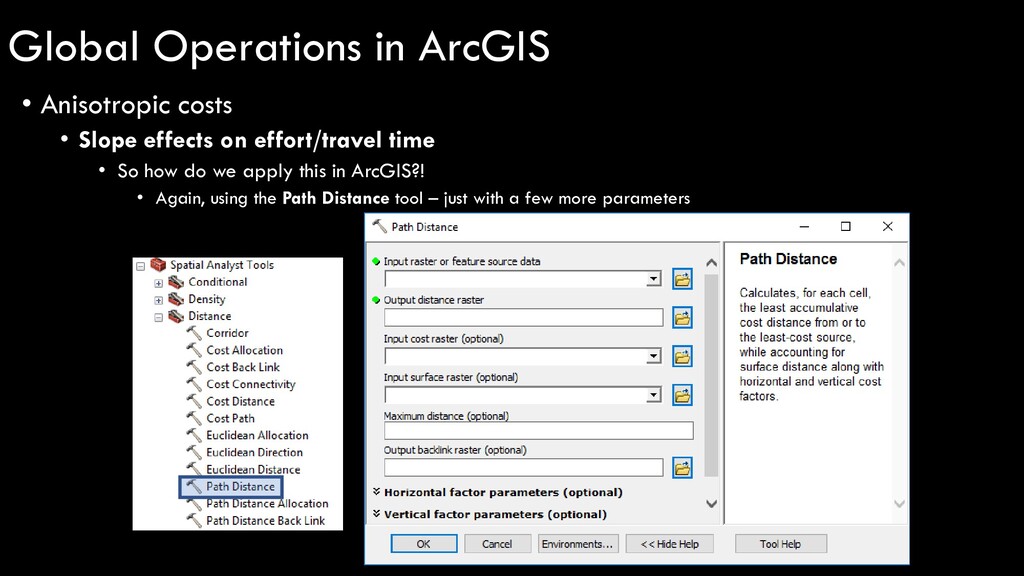
Task: Click the Density toolset icon
Action: pyautogui.click(x=176, y=299)
